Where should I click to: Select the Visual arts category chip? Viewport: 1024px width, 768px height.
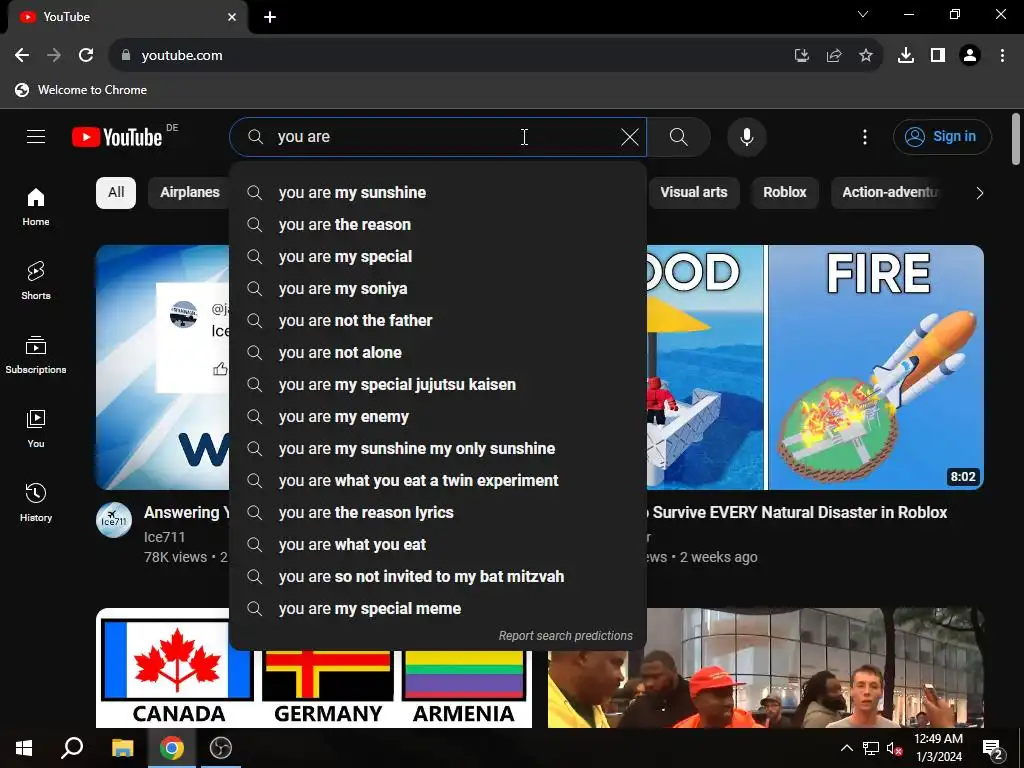pos(694,193)
